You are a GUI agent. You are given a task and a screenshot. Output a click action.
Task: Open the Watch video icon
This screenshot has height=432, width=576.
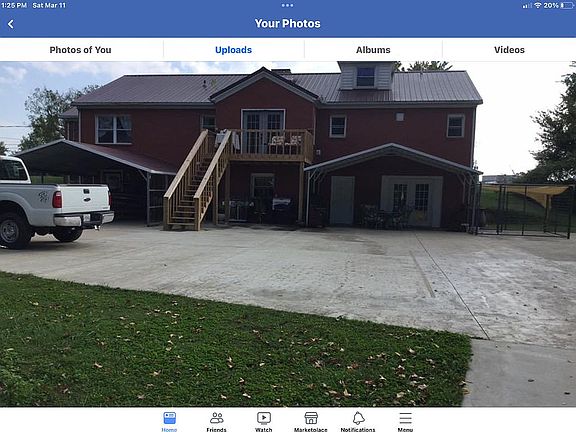point(264,418)
